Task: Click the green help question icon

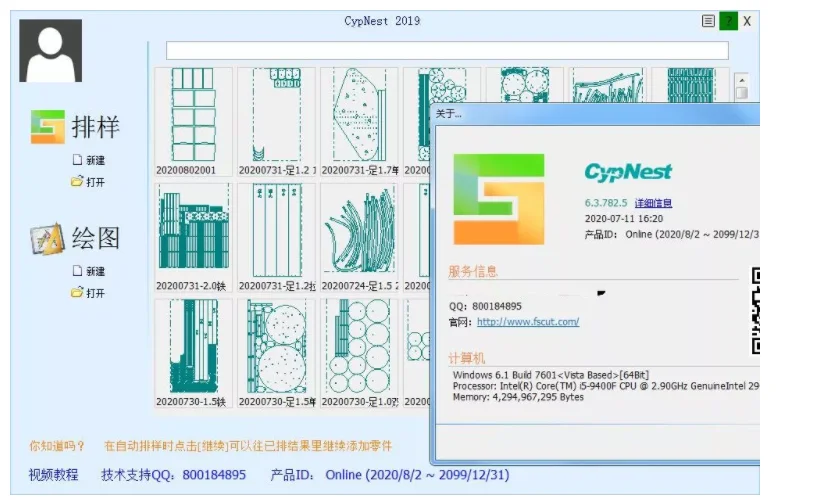Action: click(728, 21)
